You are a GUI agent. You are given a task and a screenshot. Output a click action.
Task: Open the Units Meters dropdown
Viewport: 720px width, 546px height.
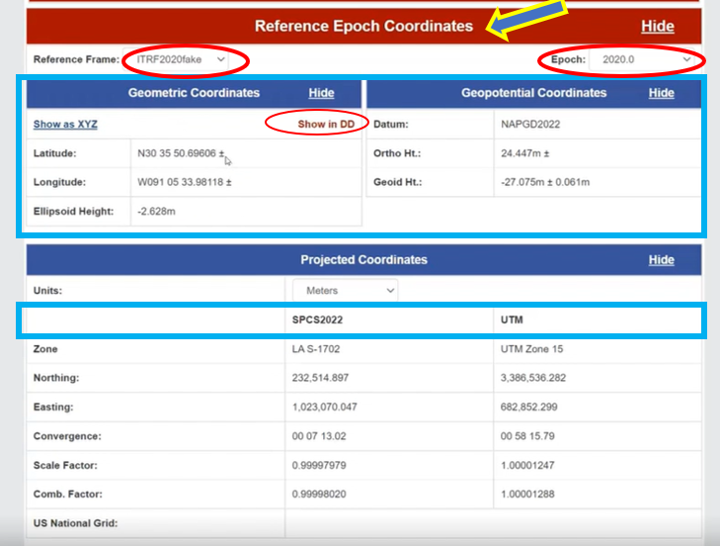344,290
